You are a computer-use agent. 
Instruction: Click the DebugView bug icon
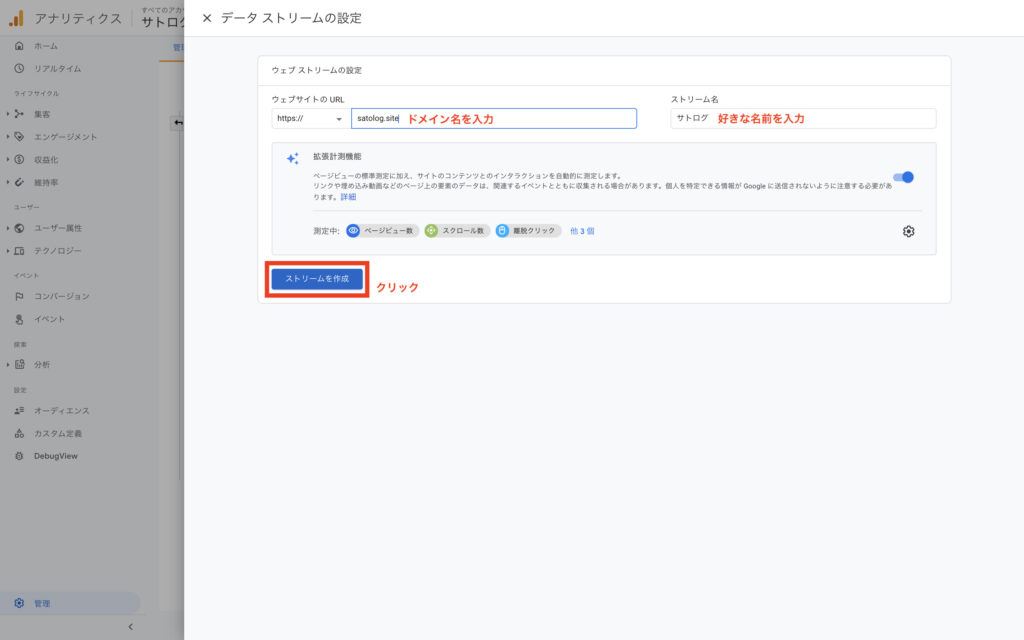[19, 456]
